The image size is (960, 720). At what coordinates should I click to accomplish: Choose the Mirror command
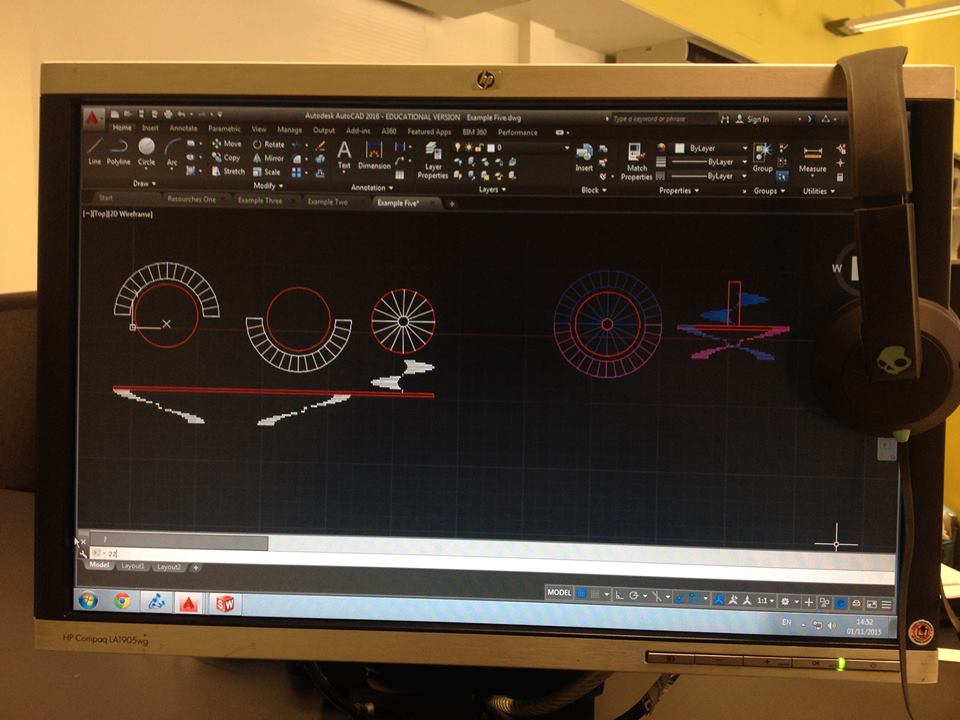268,158
